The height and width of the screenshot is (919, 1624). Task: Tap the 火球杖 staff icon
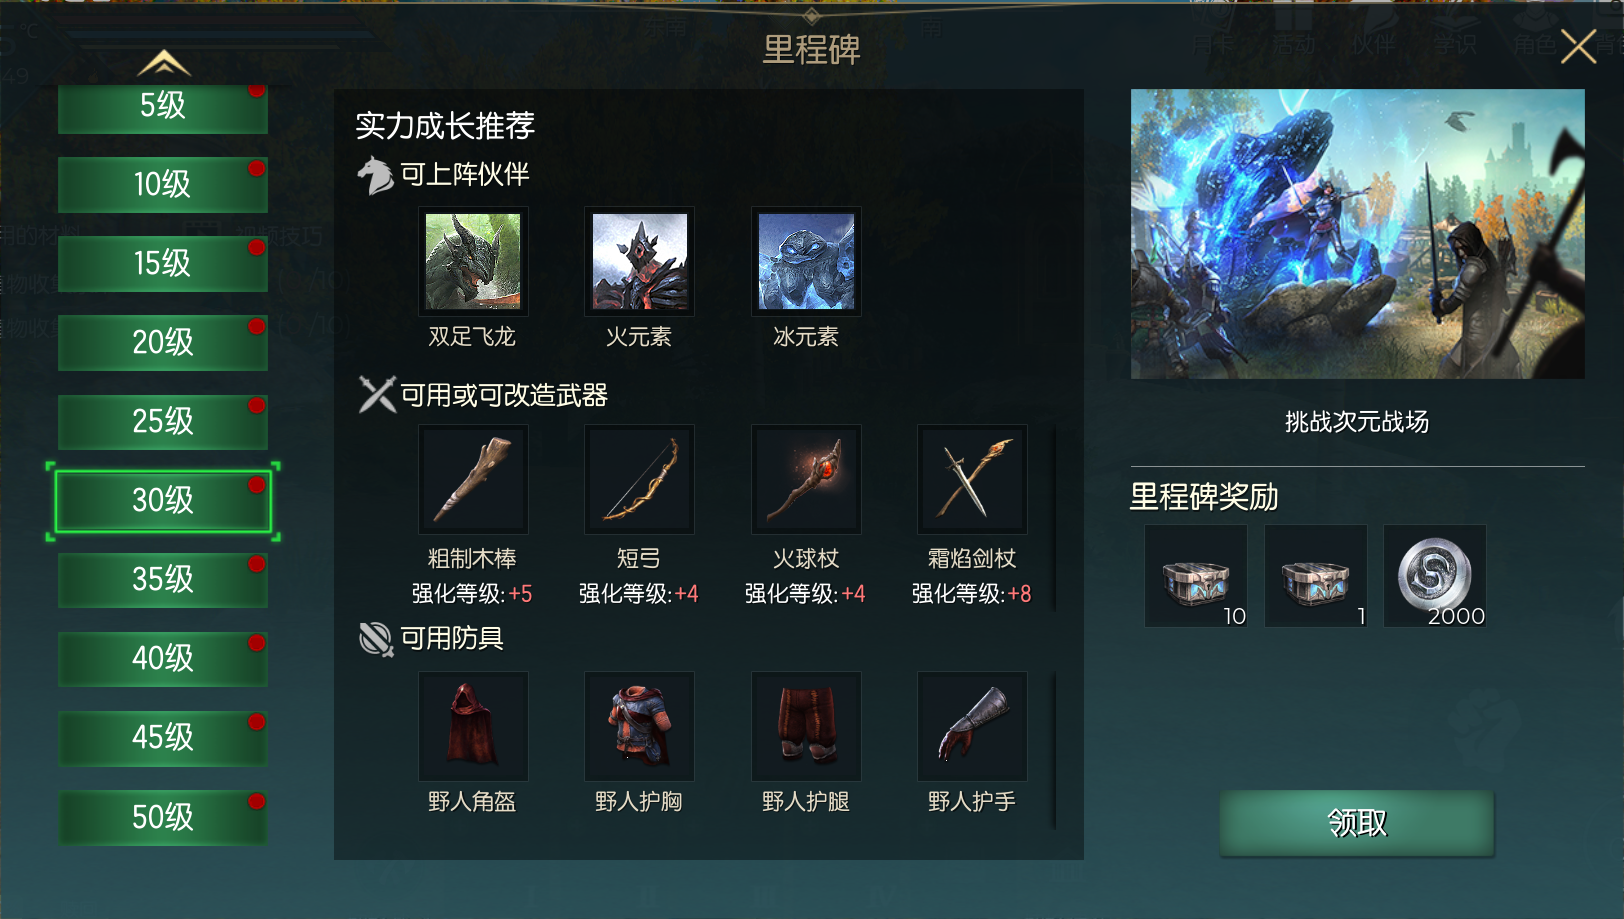[x=806, y=480]
